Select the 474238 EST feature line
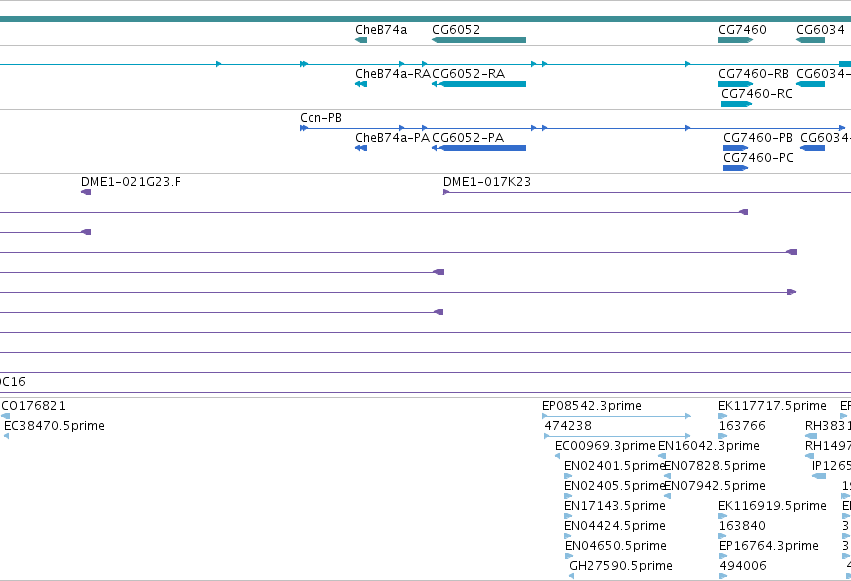 [x=617, y=436]
